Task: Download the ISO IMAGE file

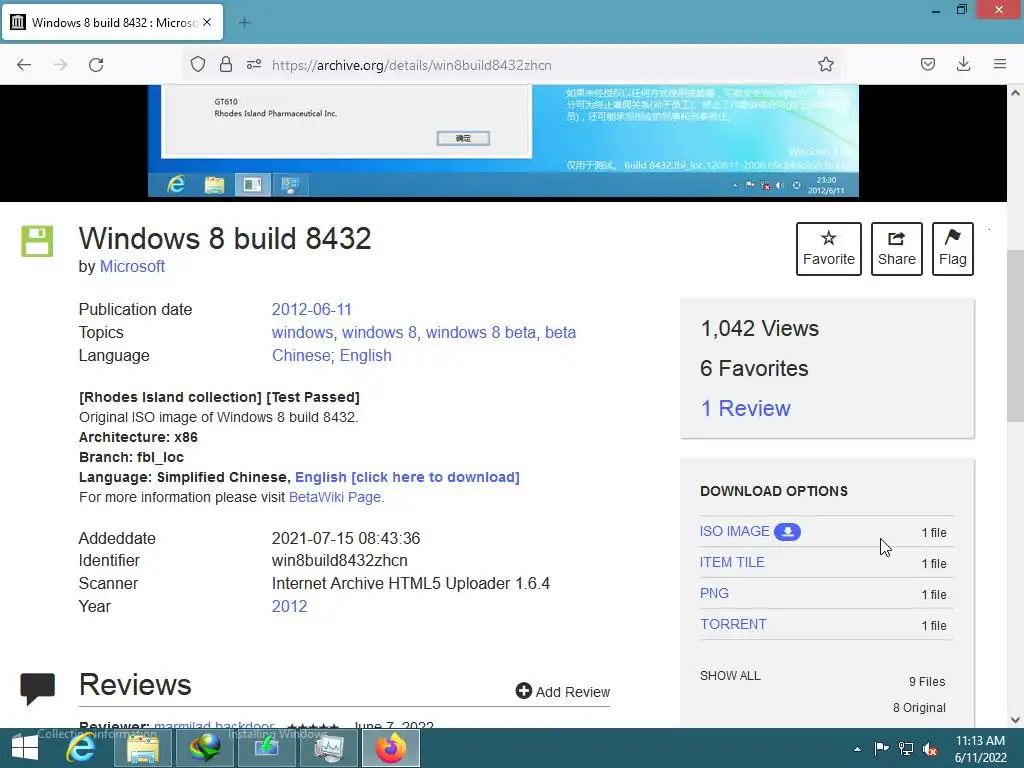Action: [735, 532]
